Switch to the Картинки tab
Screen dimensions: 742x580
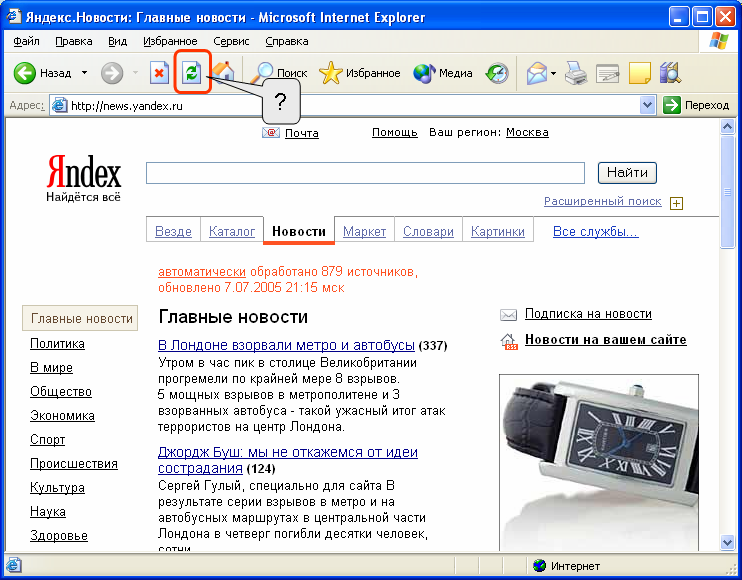click(498, 231)
